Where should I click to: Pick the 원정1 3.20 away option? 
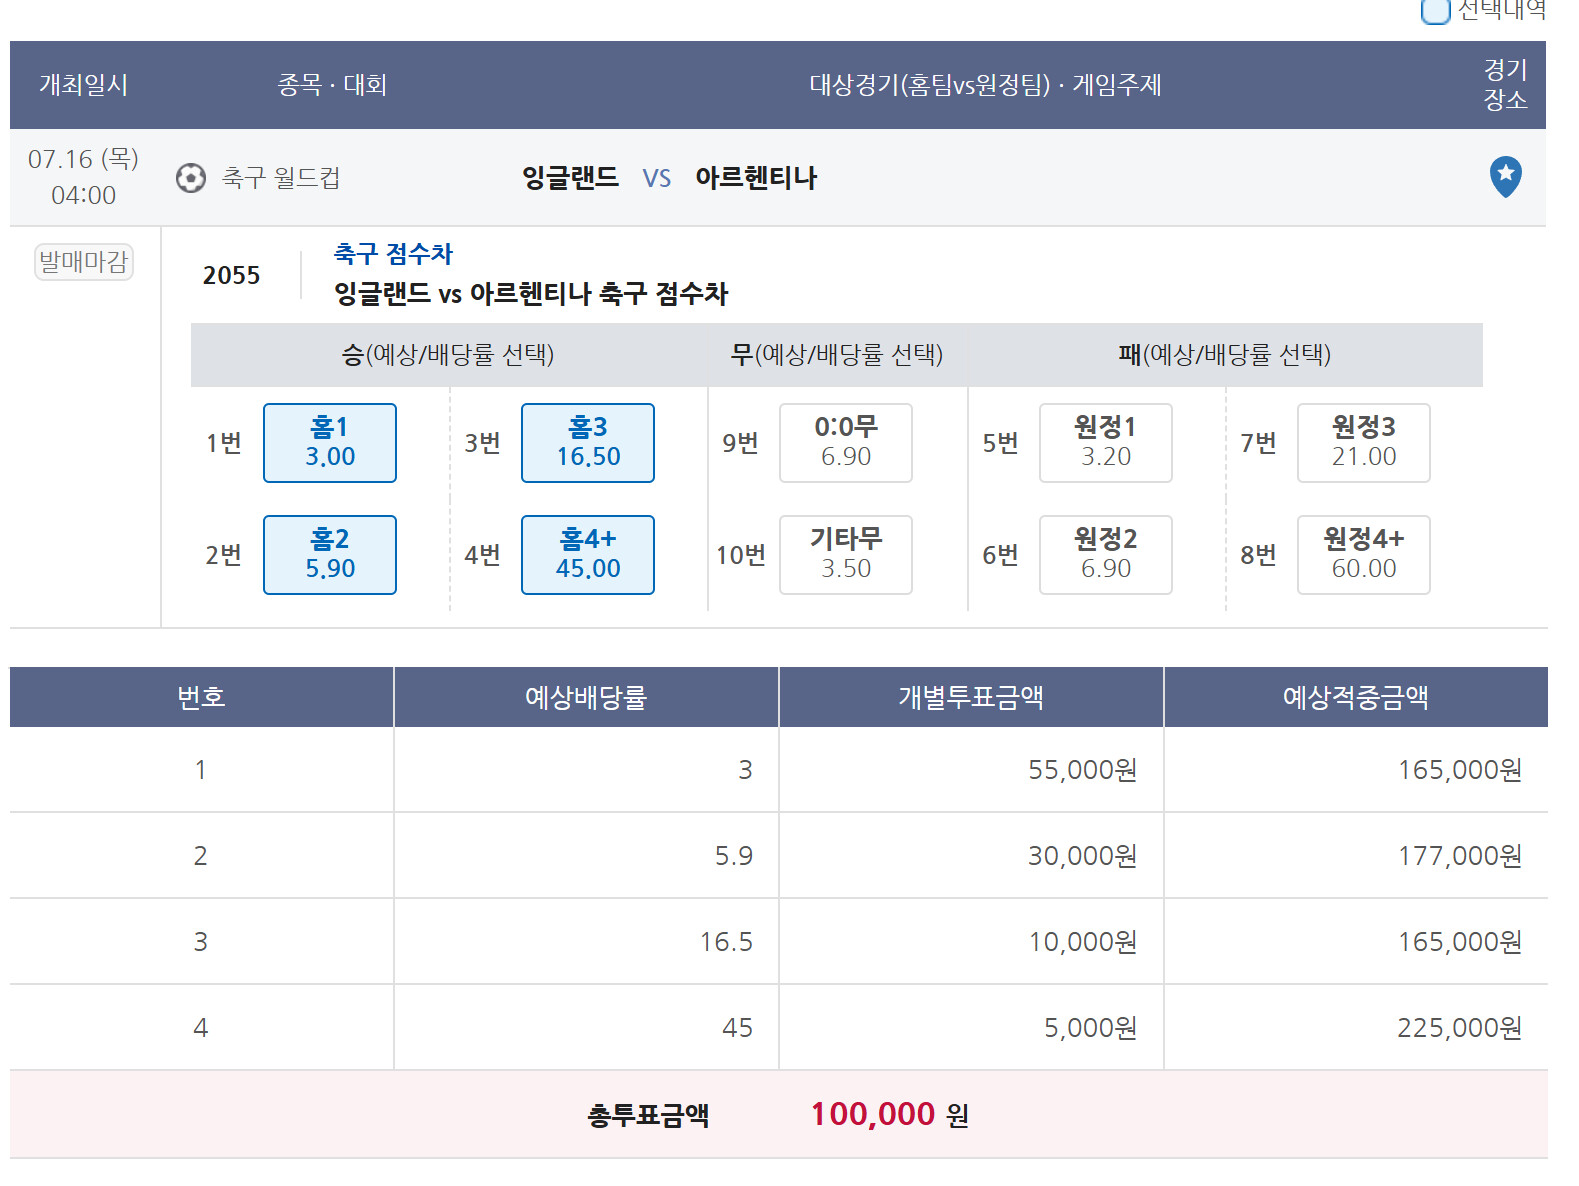(x=1106, y=443)
